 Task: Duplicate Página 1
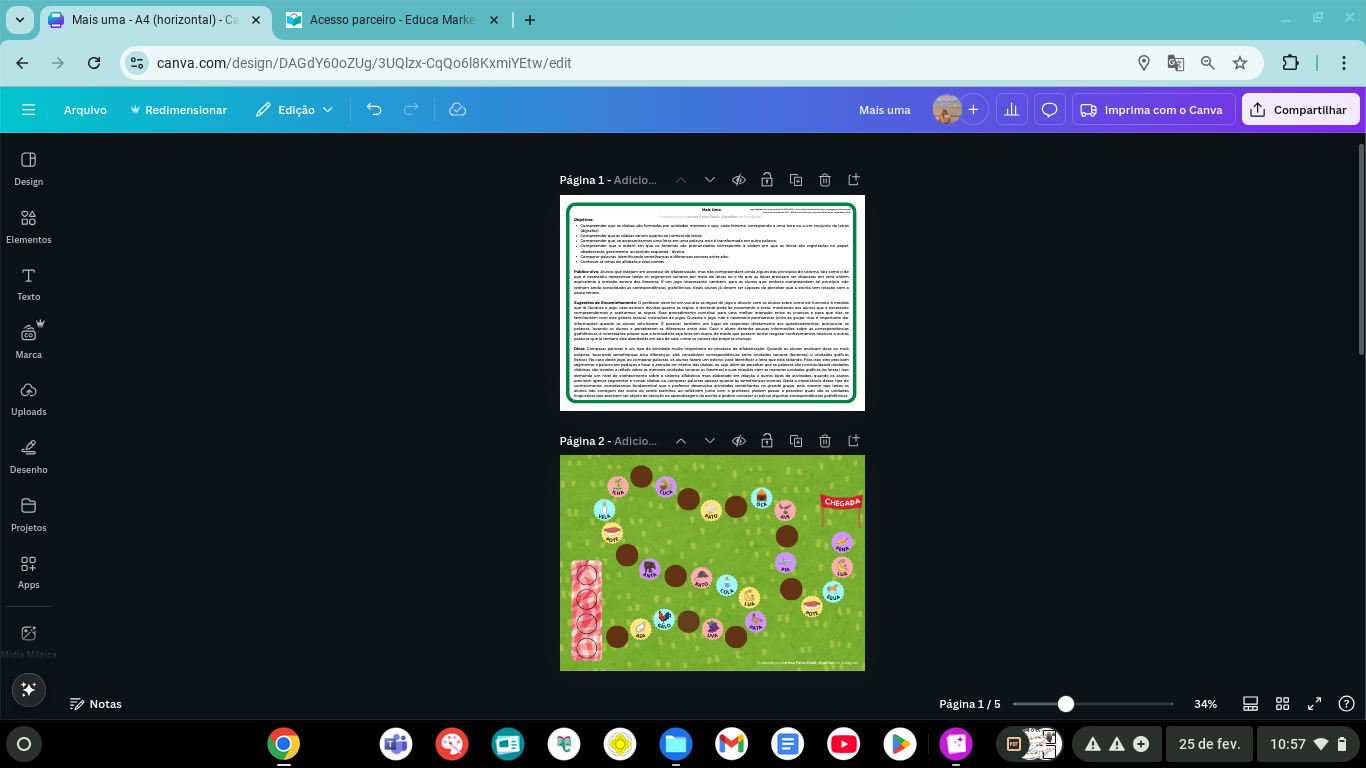(x=796, y=180)
